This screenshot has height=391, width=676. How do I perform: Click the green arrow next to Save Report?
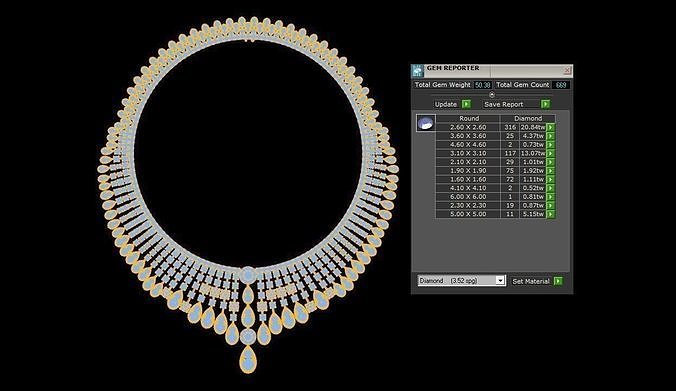[545, 104]
